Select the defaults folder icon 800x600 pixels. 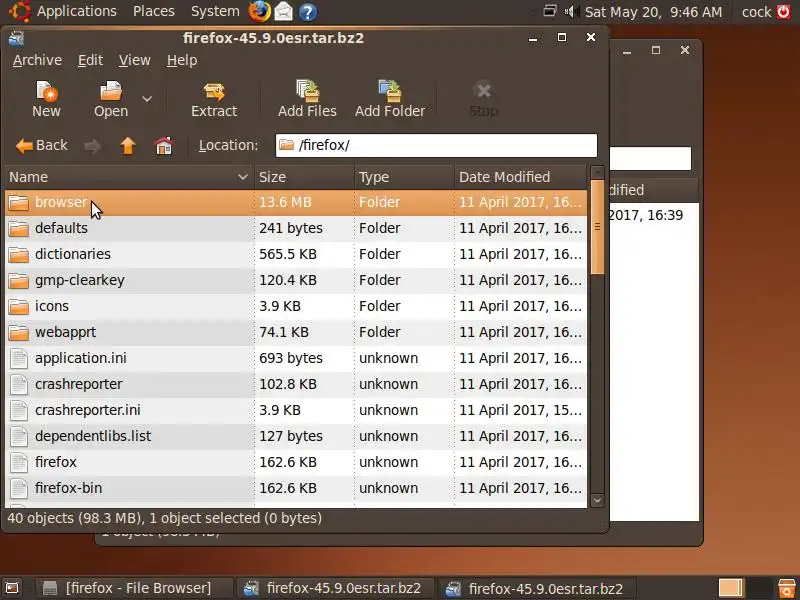(19, 229)
